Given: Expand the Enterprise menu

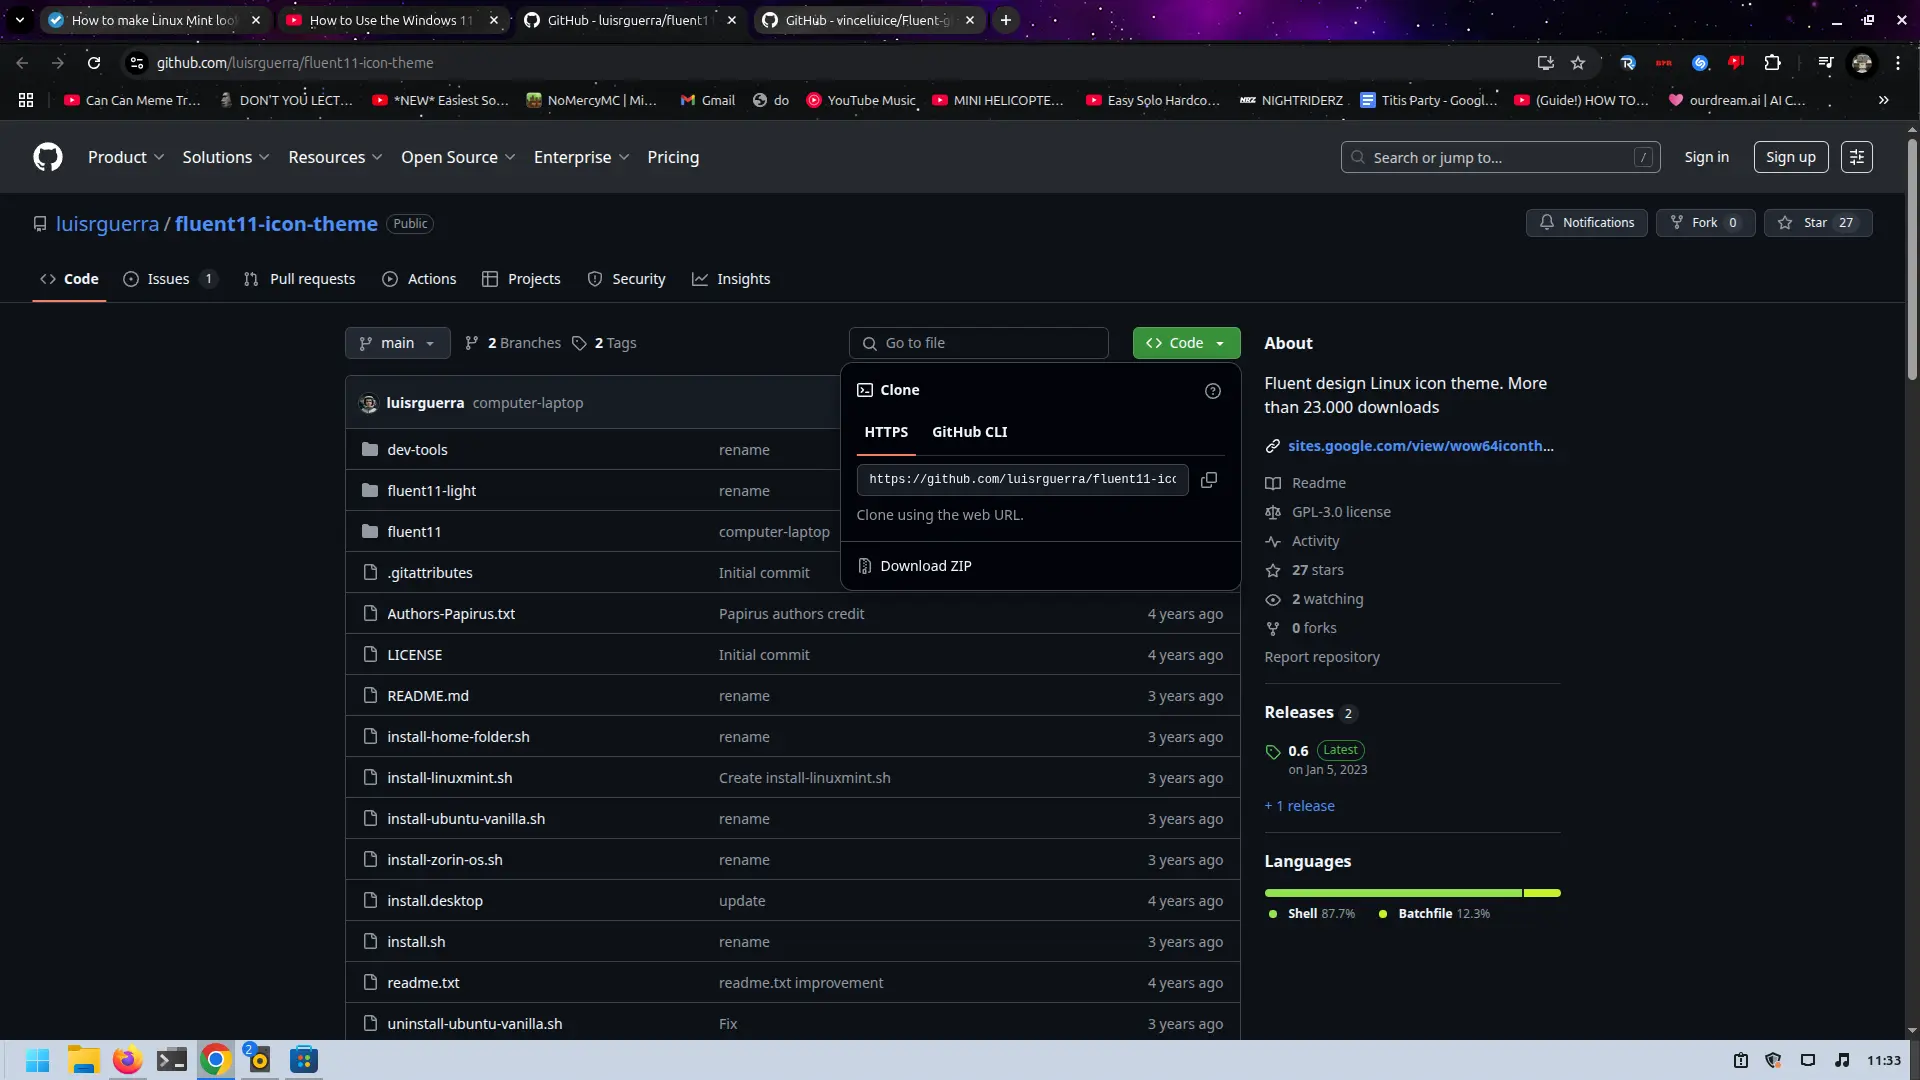Looking at the screenshot, I should click(581, 157).
